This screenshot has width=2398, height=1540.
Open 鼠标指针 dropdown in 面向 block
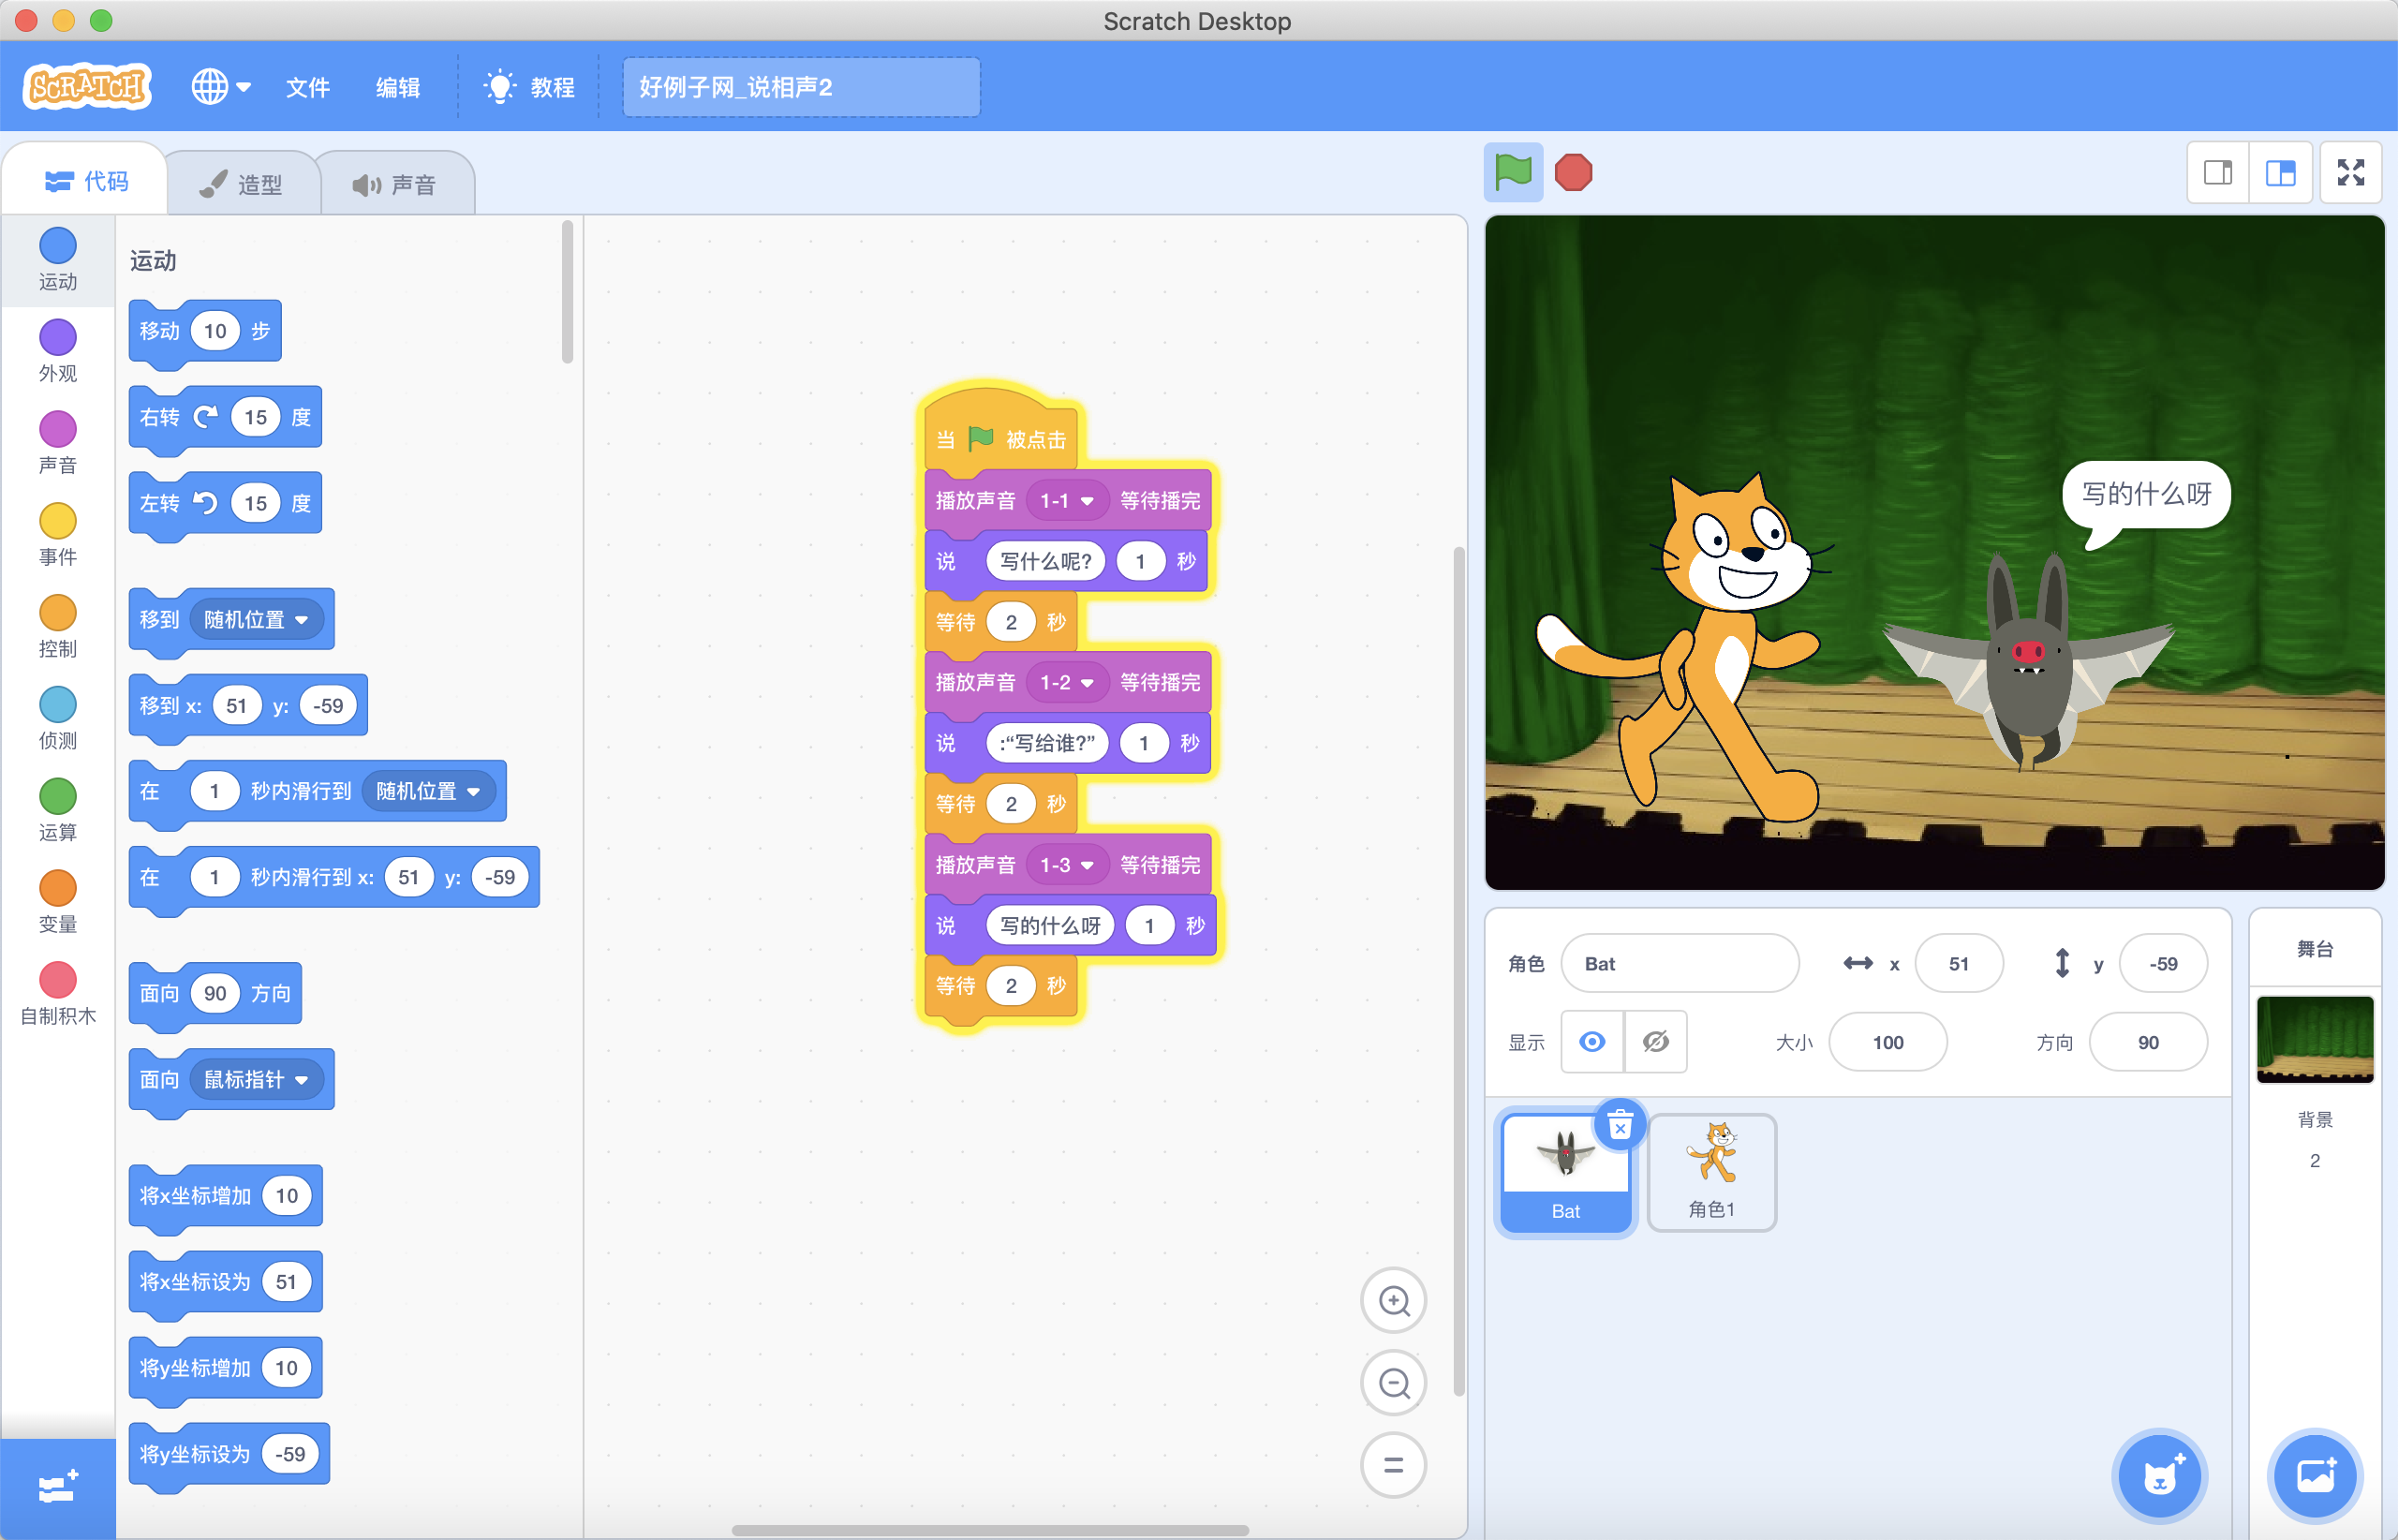coord(256,1079)
